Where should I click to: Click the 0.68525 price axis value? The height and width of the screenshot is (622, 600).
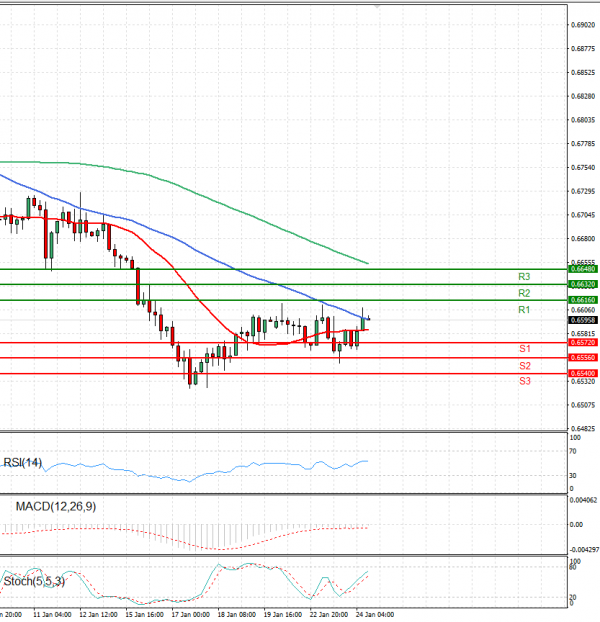pyautogui.click(x=583, y=73)
